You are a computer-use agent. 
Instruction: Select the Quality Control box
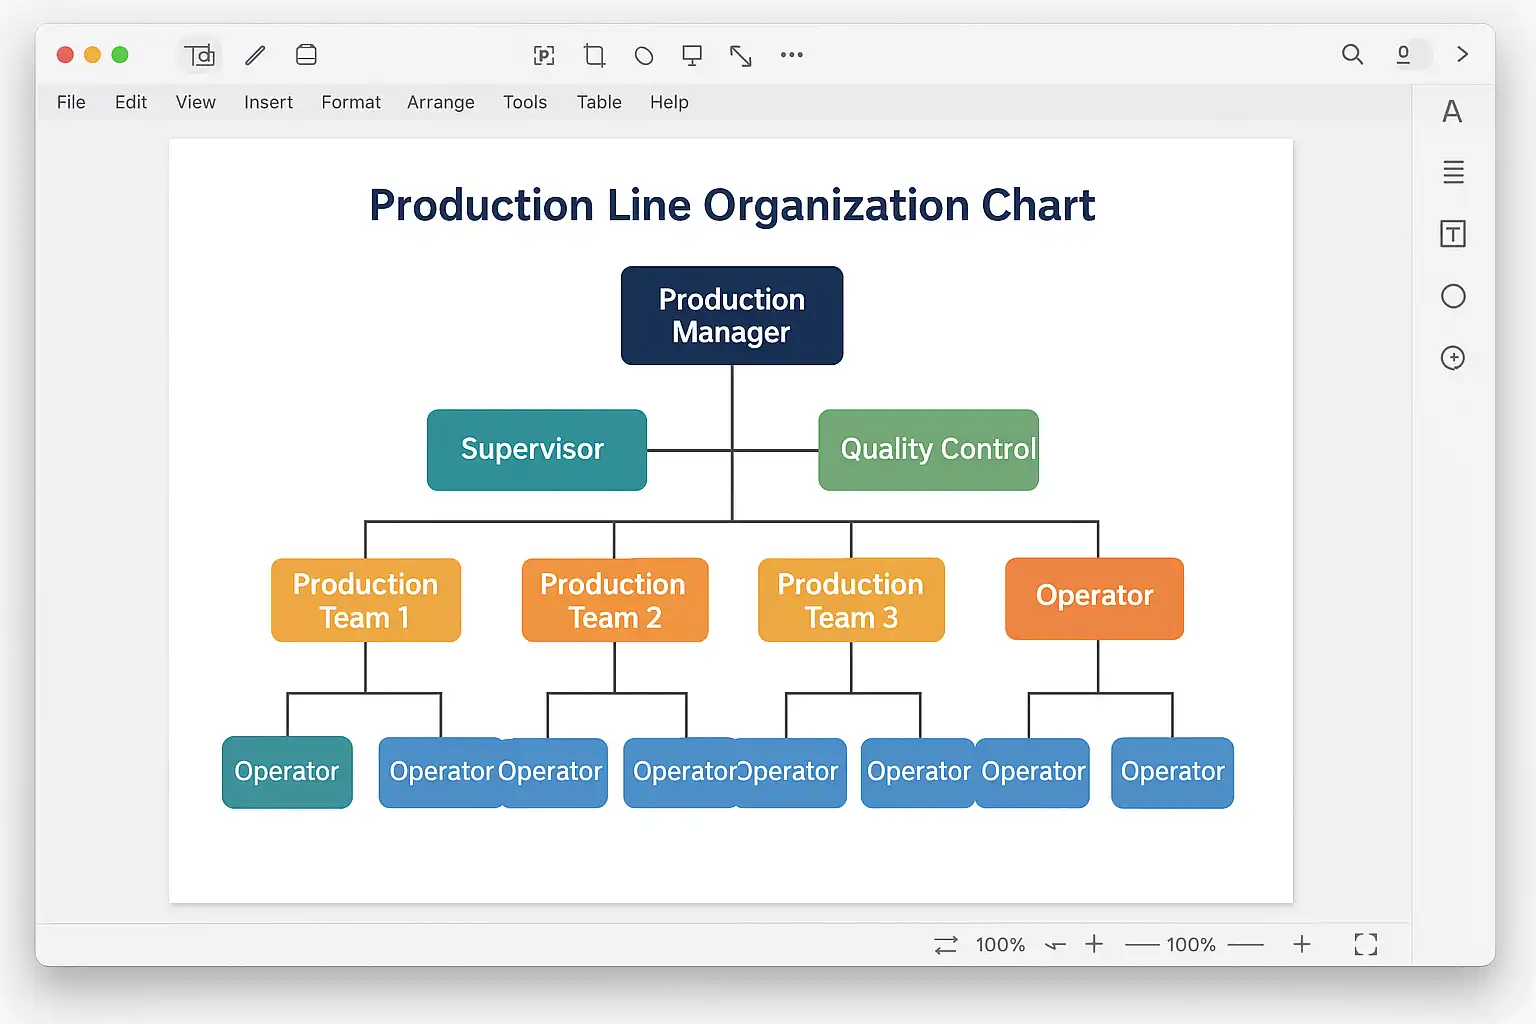point(928,450)
